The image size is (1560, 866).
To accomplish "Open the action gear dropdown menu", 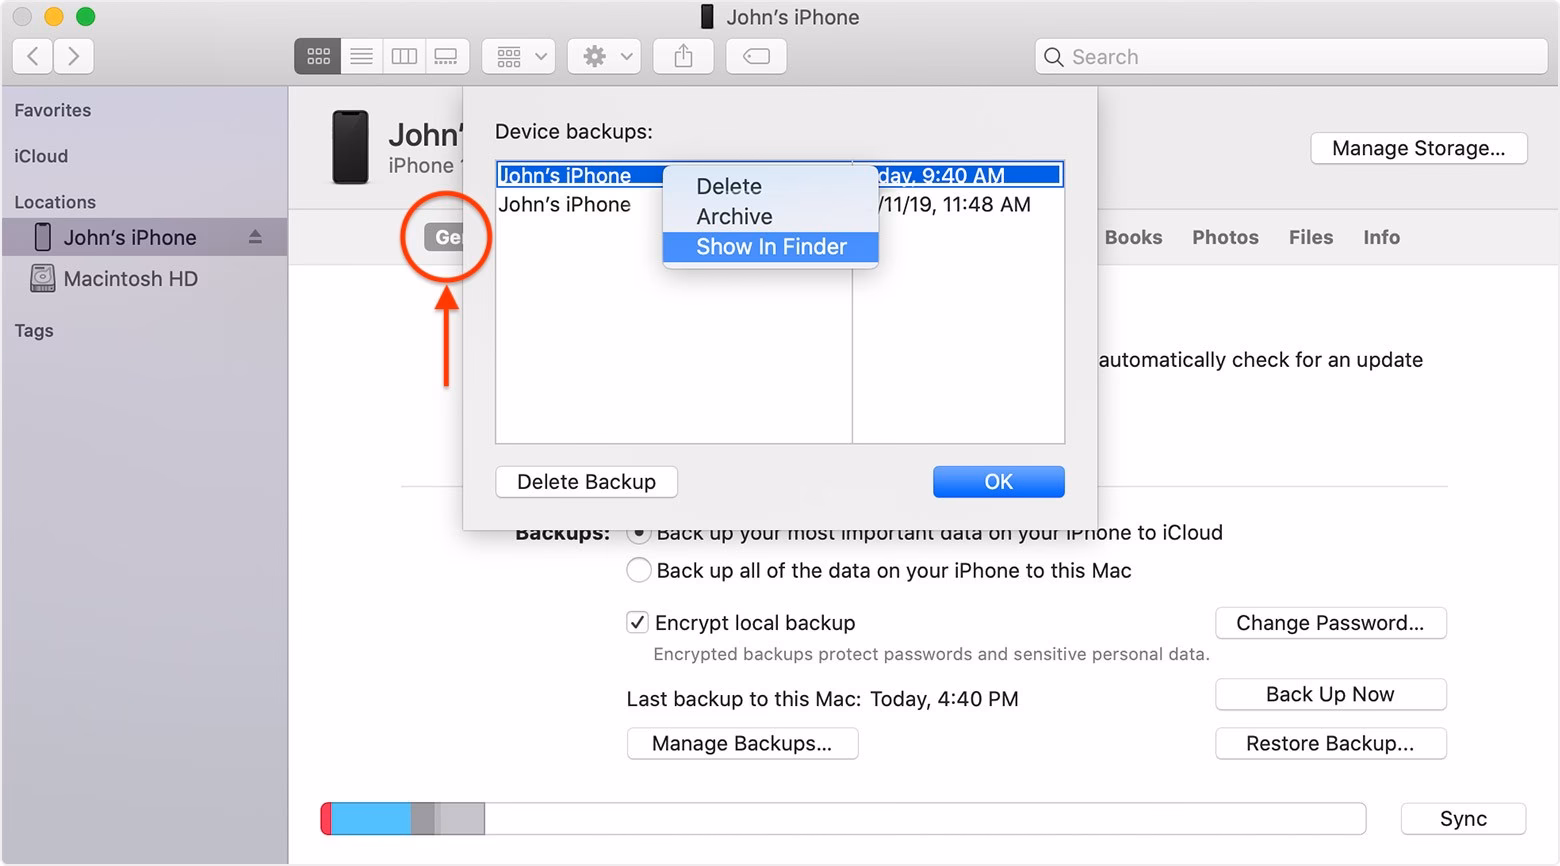I will point(604,56).
